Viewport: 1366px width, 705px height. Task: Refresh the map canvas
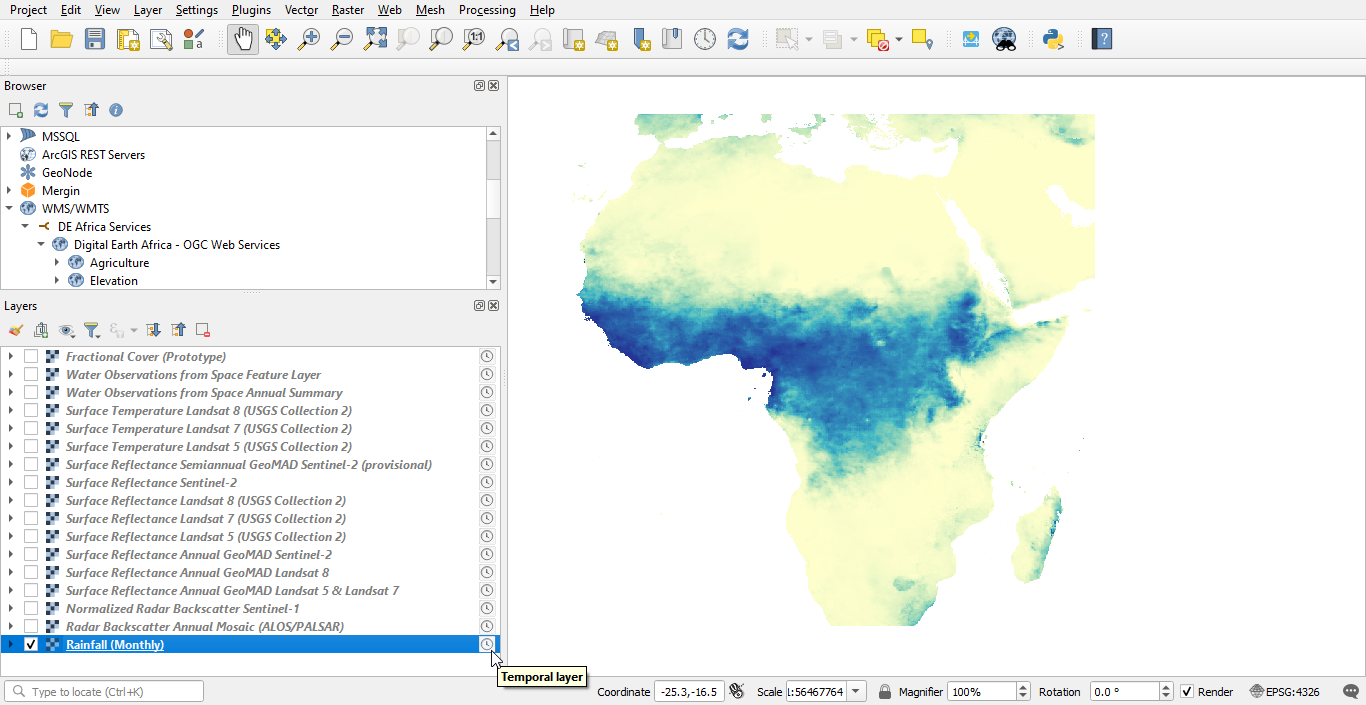738,39
